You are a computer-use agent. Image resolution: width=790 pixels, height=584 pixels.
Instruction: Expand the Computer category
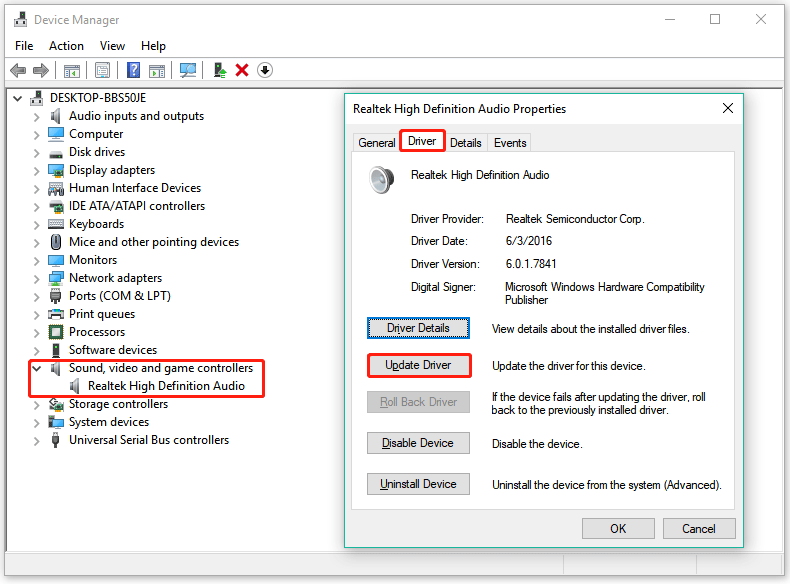click(x=36, y=135)
